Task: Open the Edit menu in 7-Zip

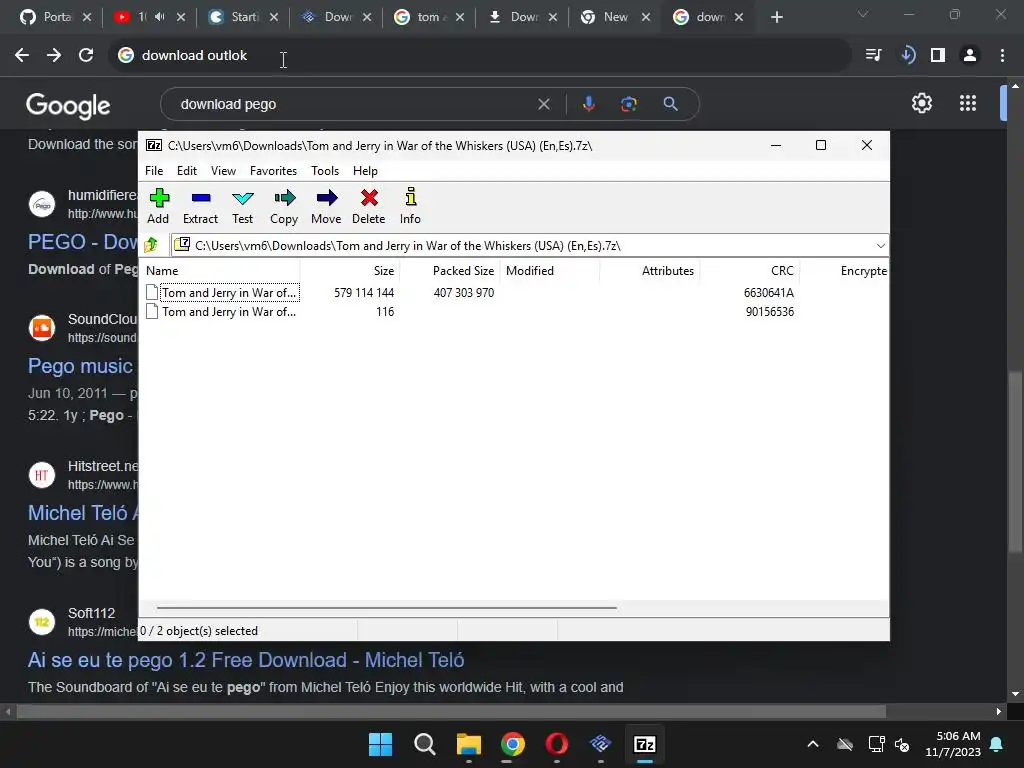Action: point(187,170)
